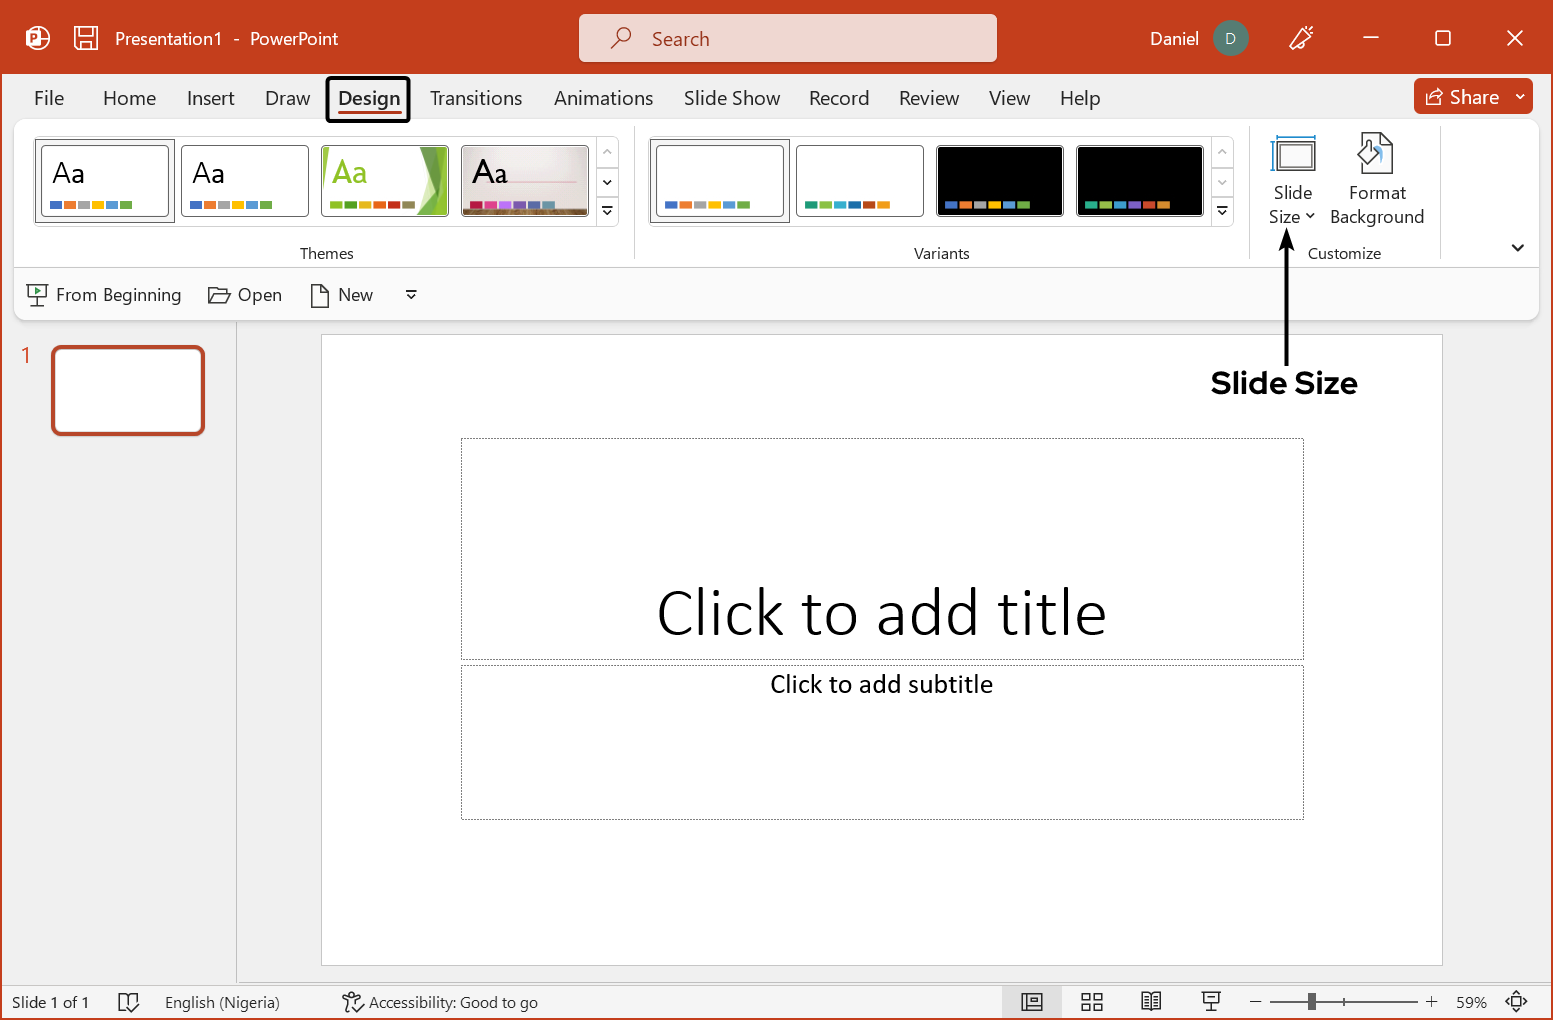Screen dimensions: 1553x1020
Task: Select the first dark Variant theme
Action: 999,181
